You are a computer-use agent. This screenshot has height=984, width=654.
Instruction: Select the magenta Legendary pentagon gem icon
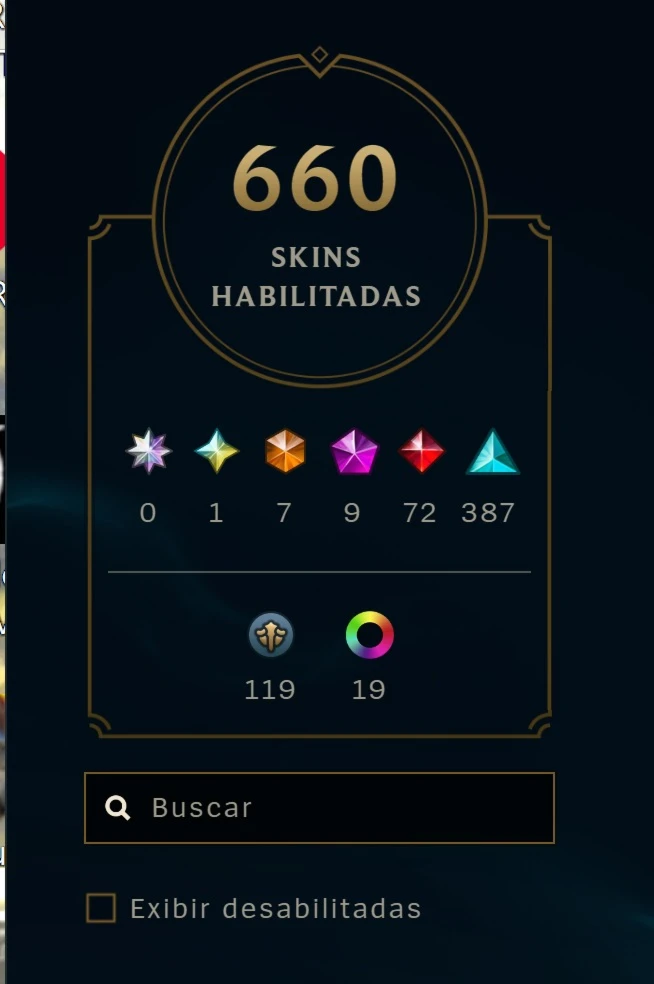tap(354, 451)
